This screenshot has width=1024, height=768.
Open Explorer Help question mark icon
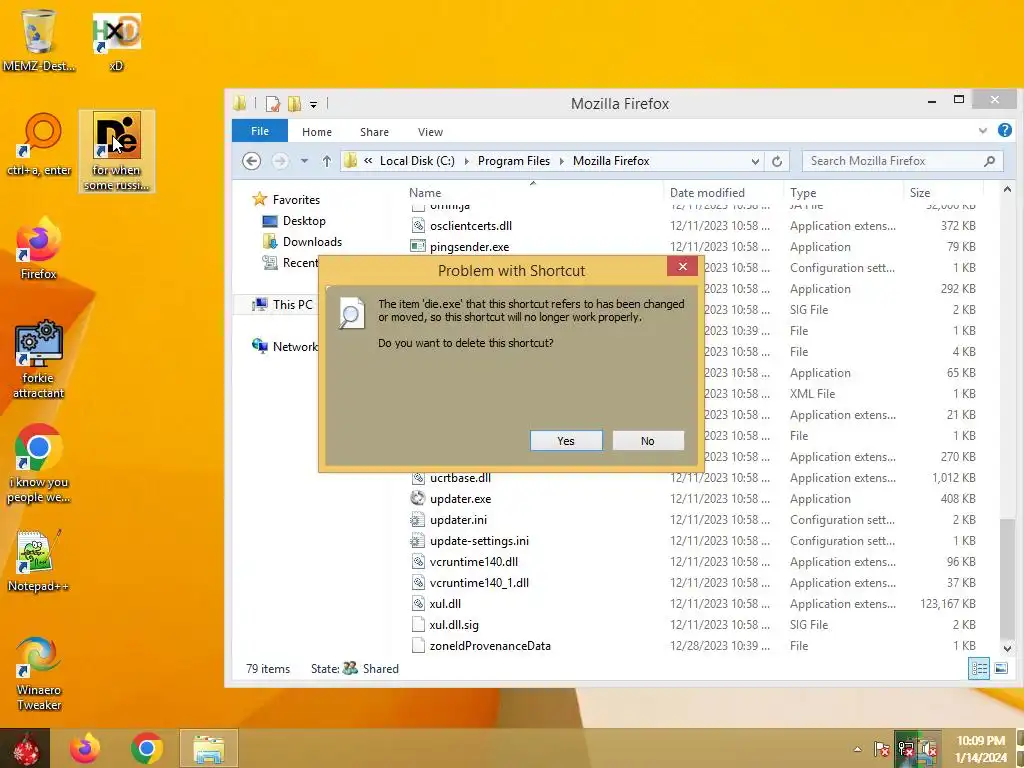1005,131
